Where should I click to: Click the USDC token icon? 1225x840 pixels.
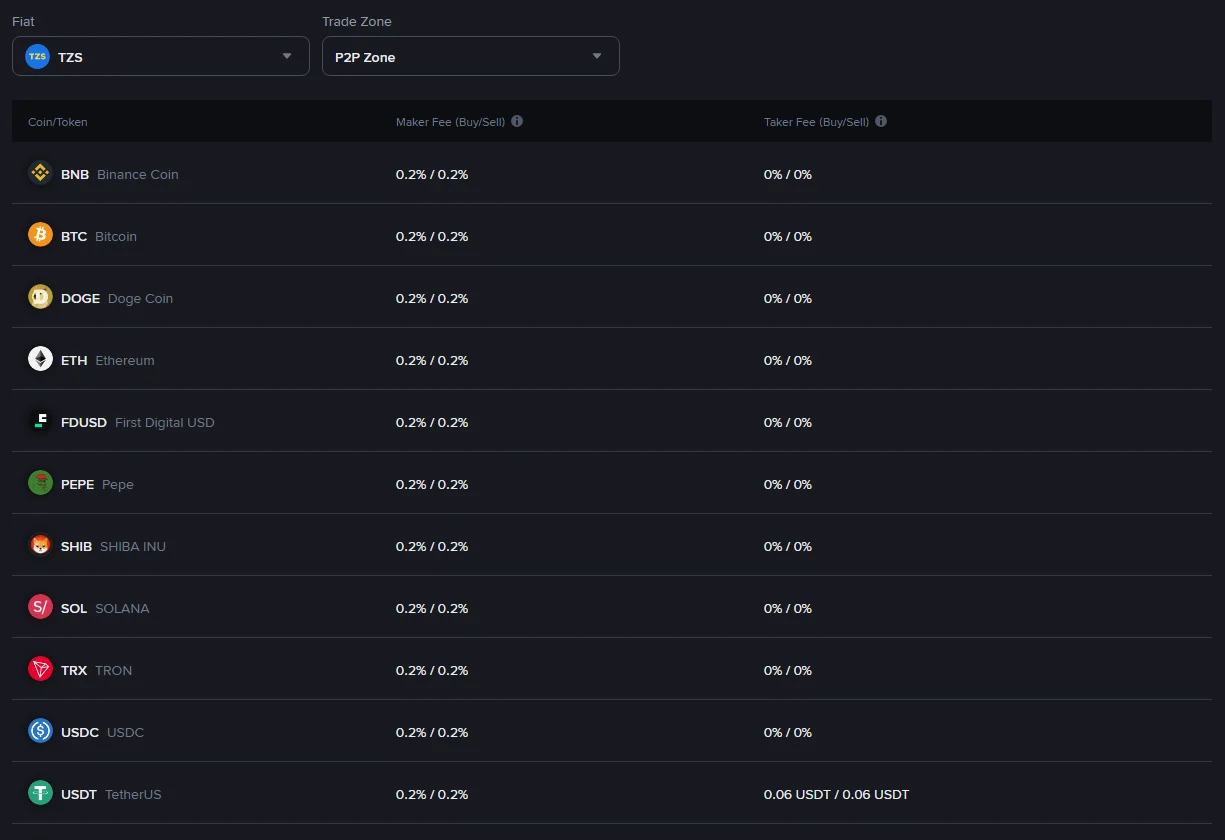click(x=40, y=731)
